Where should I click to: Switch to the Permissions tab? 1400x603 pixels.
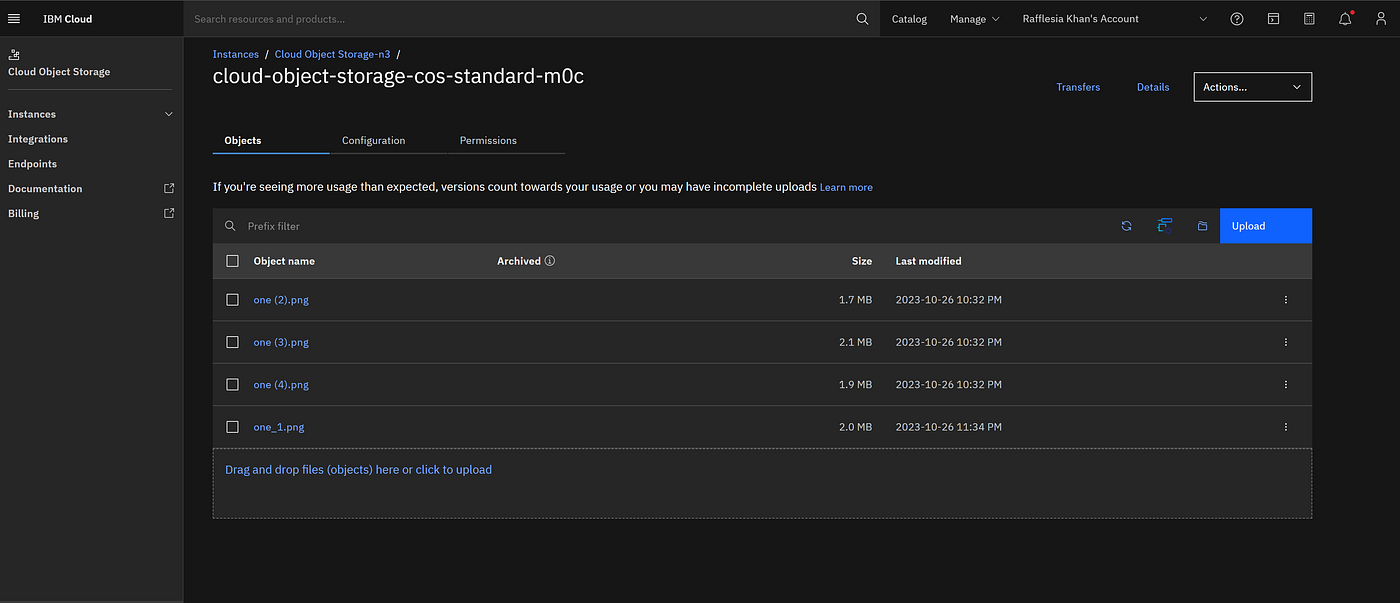point(488,141)
